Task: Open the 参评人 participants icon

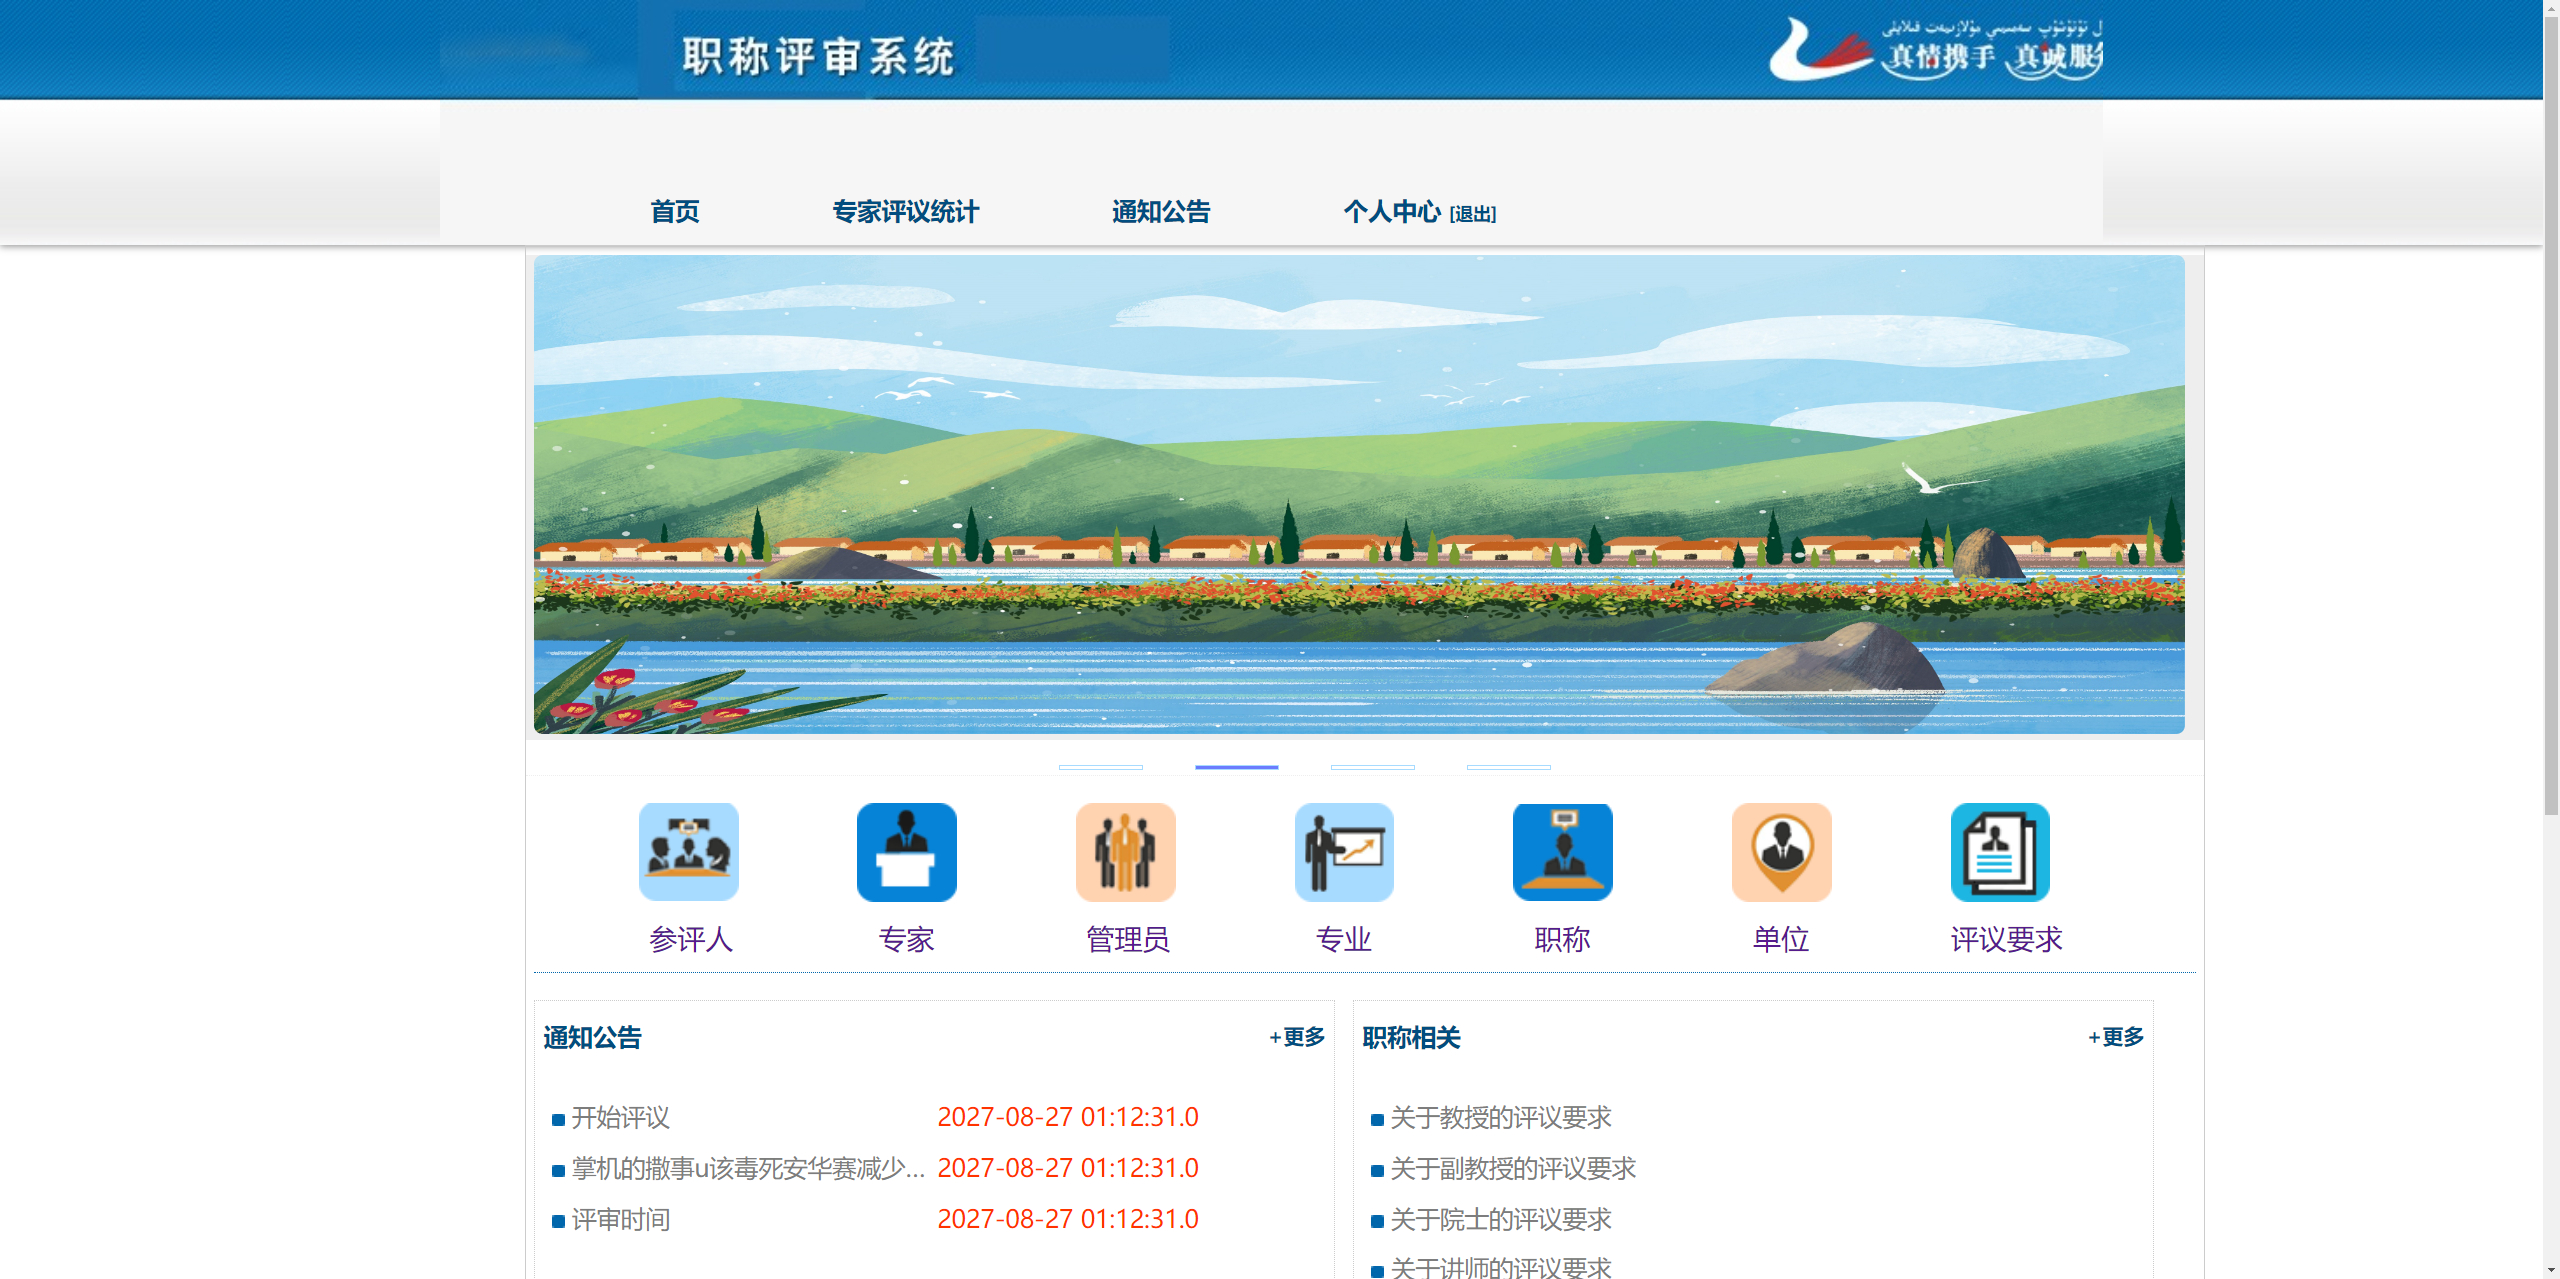Action: pos(688,852)
